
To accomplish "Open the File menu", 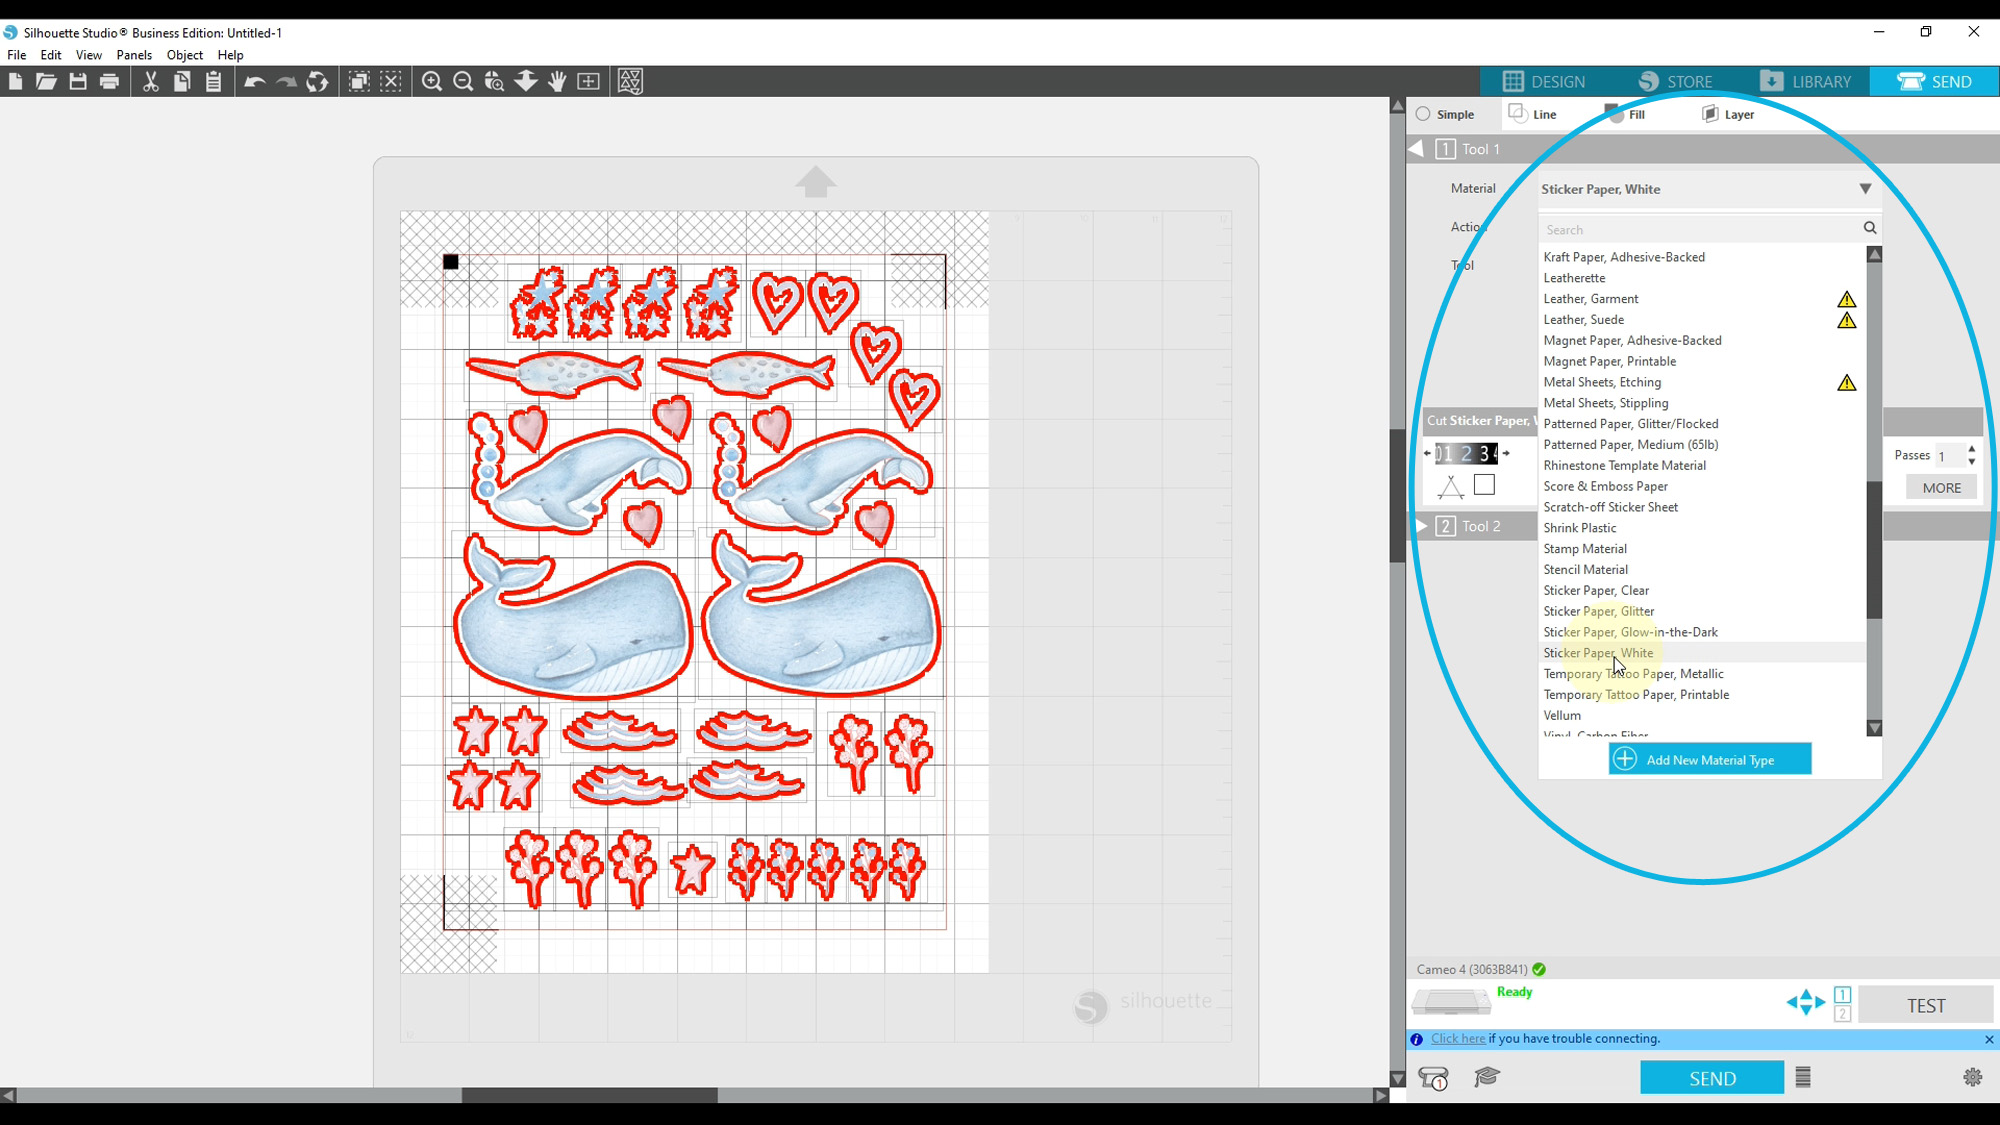I will pos(17,55).
